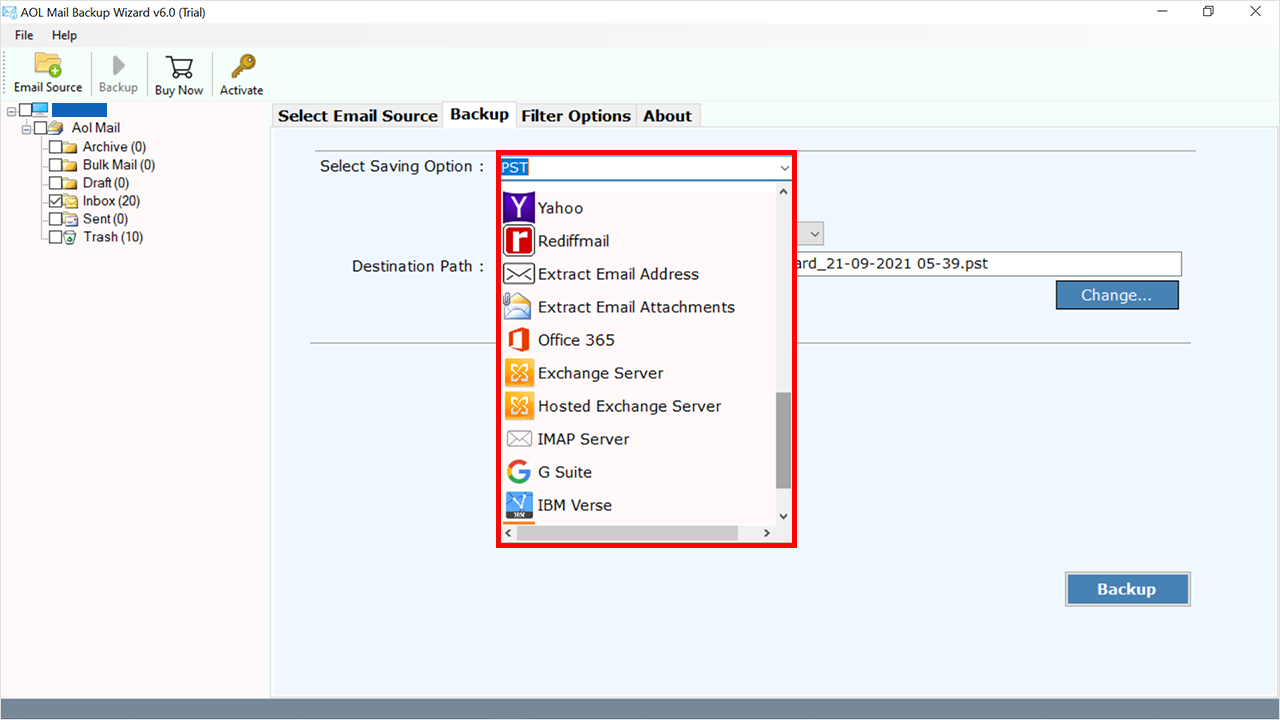Uncheck the Inbox (20) checkbox
This screenshot has height=720, width=1280.
click(55, 201)
